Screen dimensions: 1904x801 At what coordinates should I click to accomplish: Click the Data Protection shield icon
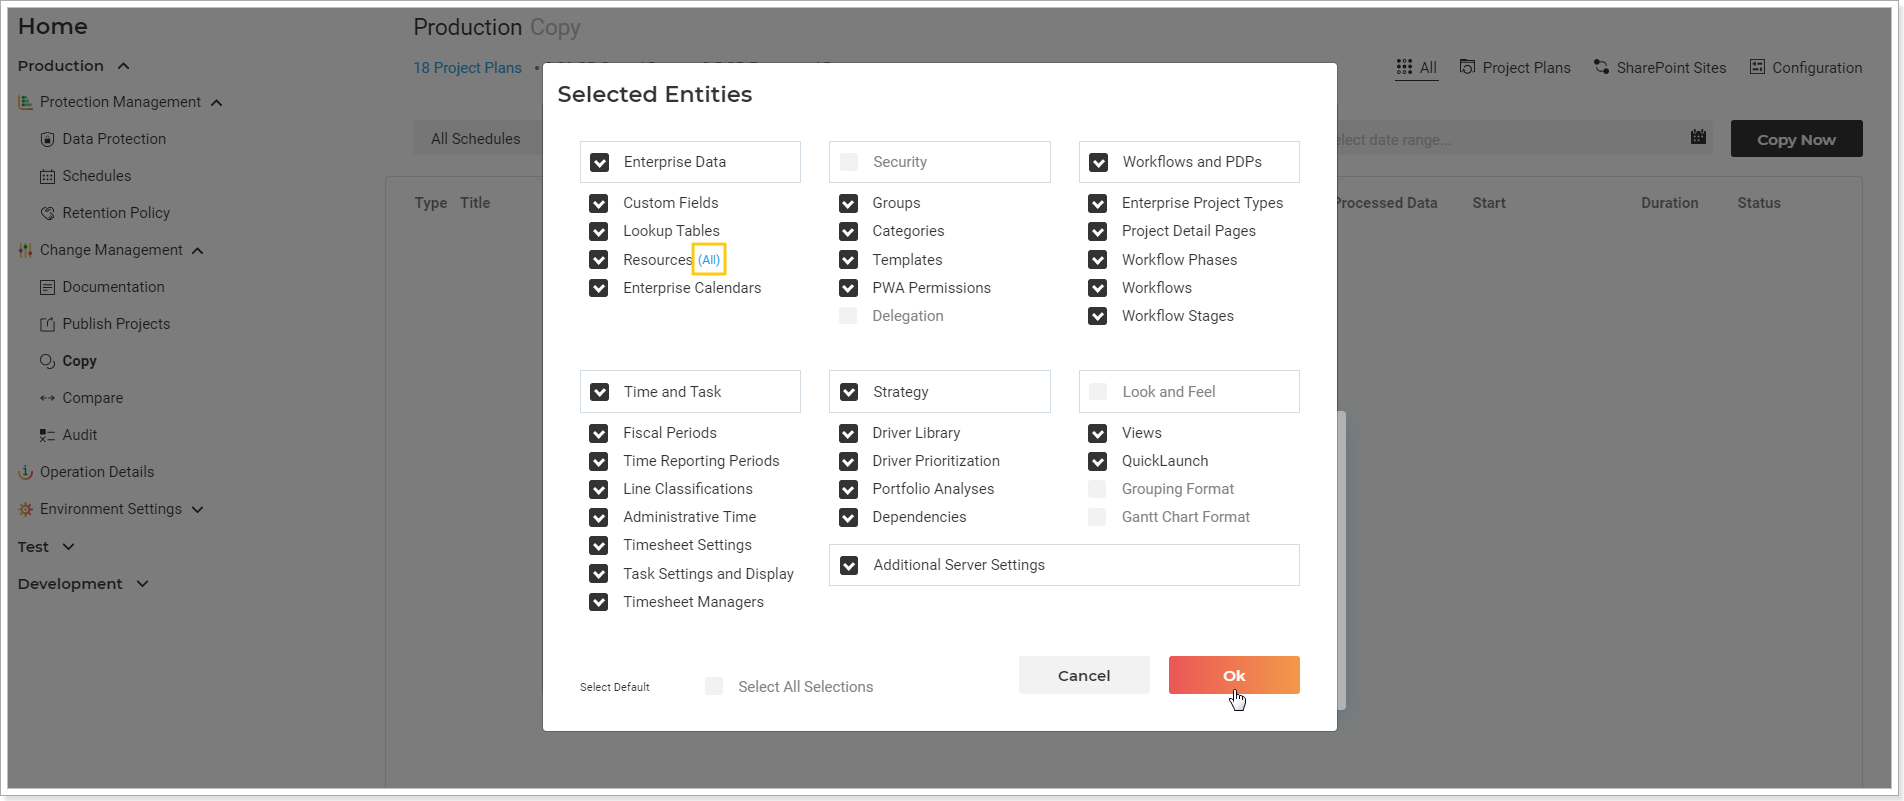point(47,139)
